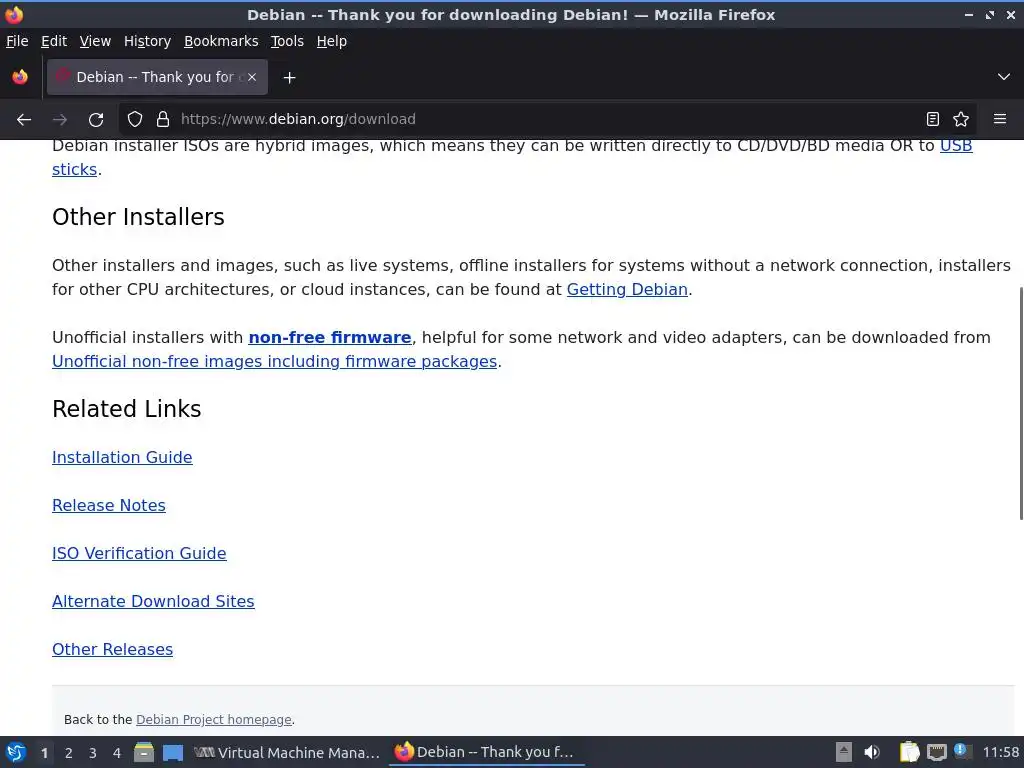Open the update notifier tray icon
This screenshot has width=1024, height=768.
pos(962,751)
